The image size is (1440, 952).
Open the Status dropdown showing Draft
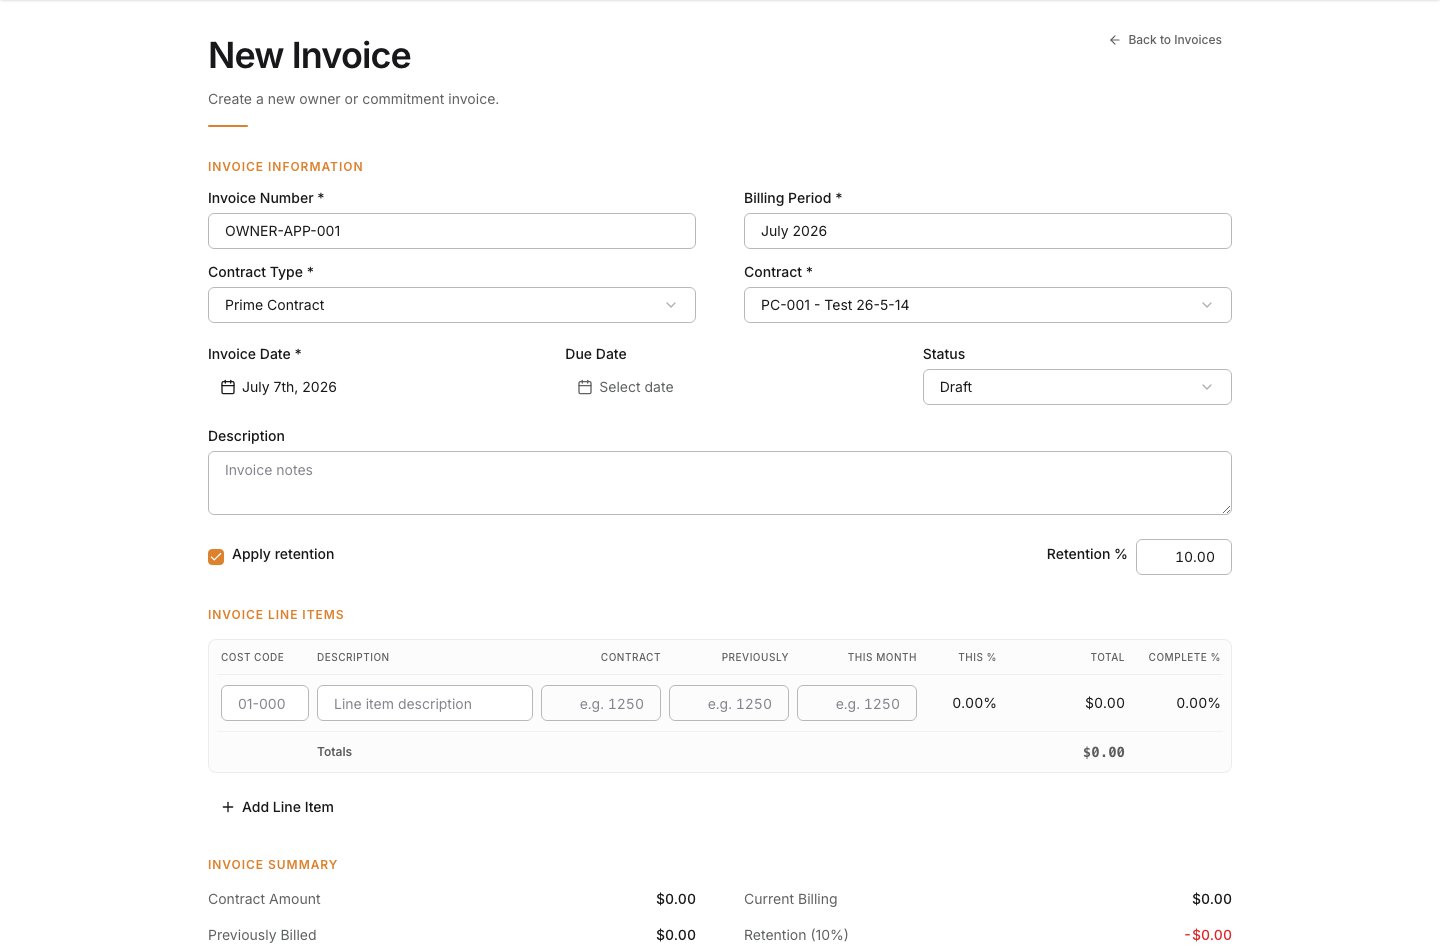[x=1077, y=387]
